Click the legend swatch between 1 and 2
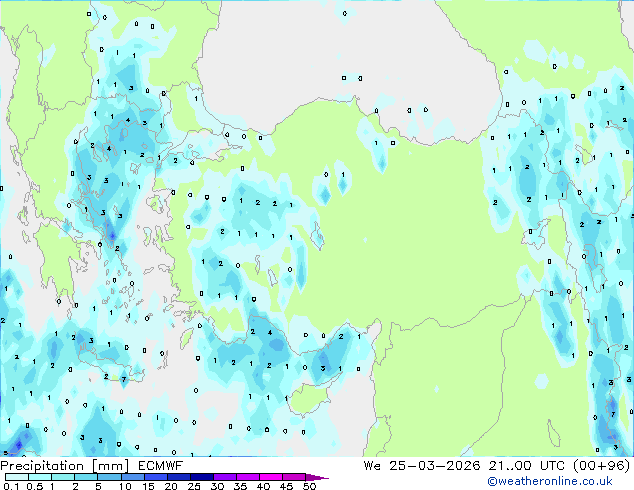 63,477
